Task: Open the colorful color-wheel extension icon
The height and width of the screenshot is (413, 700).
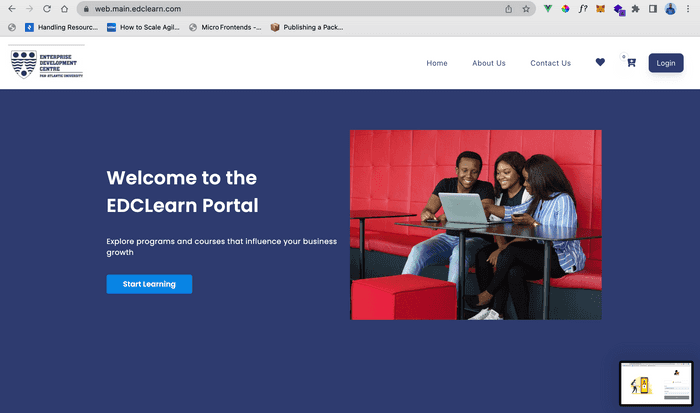Action: coord(565,8)
